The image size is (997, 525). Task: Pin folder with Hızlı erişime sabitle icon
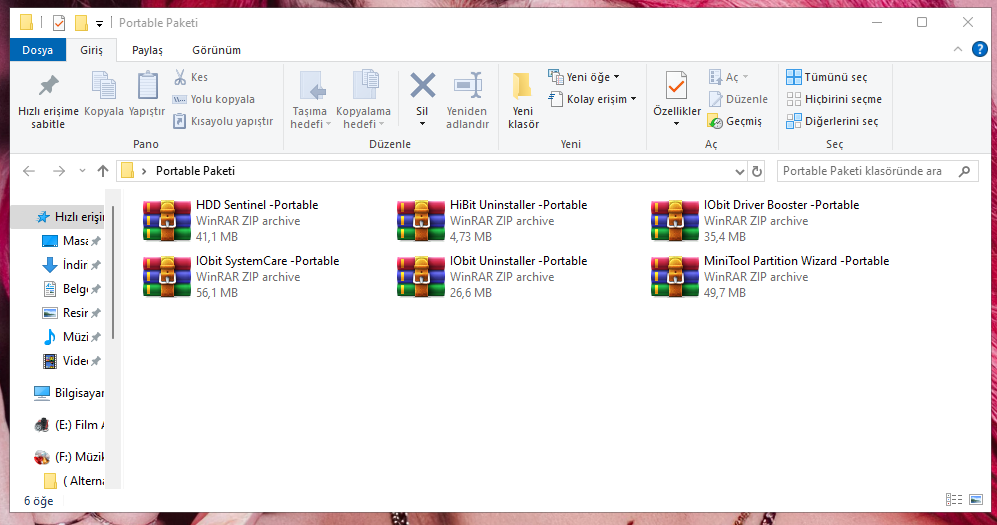[x=48, y=86]
